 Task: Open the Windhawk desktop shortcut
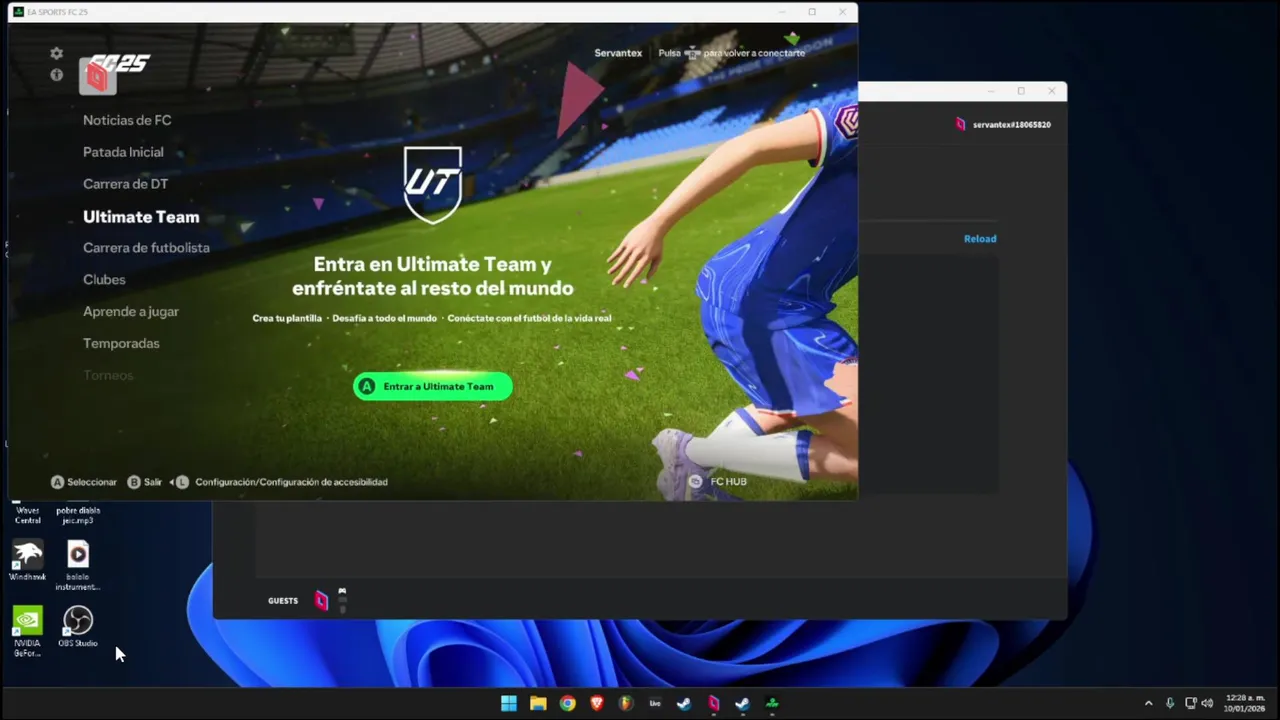click(x=27, y=561)
